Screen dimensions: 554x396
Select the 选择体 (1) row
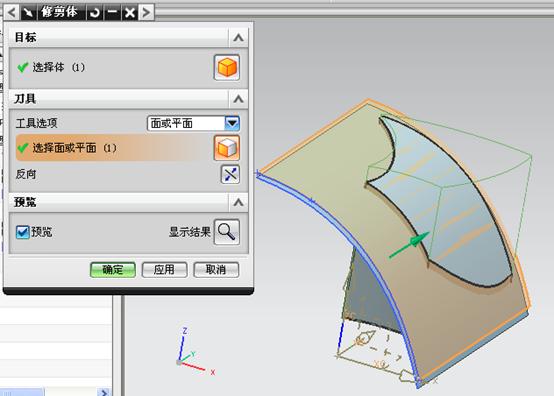pyautogui.click(x=129, y=67)
